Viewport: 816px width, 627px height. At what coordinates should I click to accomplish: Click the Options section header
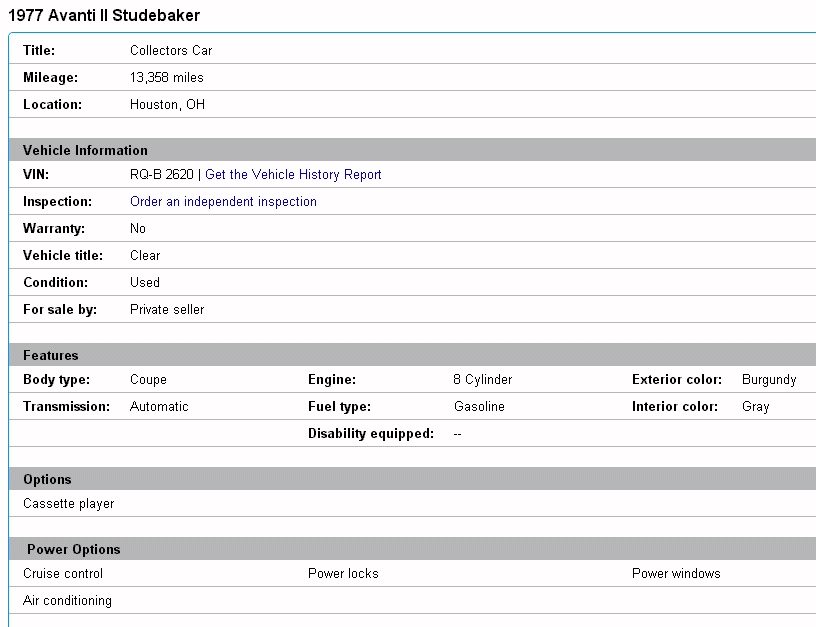point(47,480)
